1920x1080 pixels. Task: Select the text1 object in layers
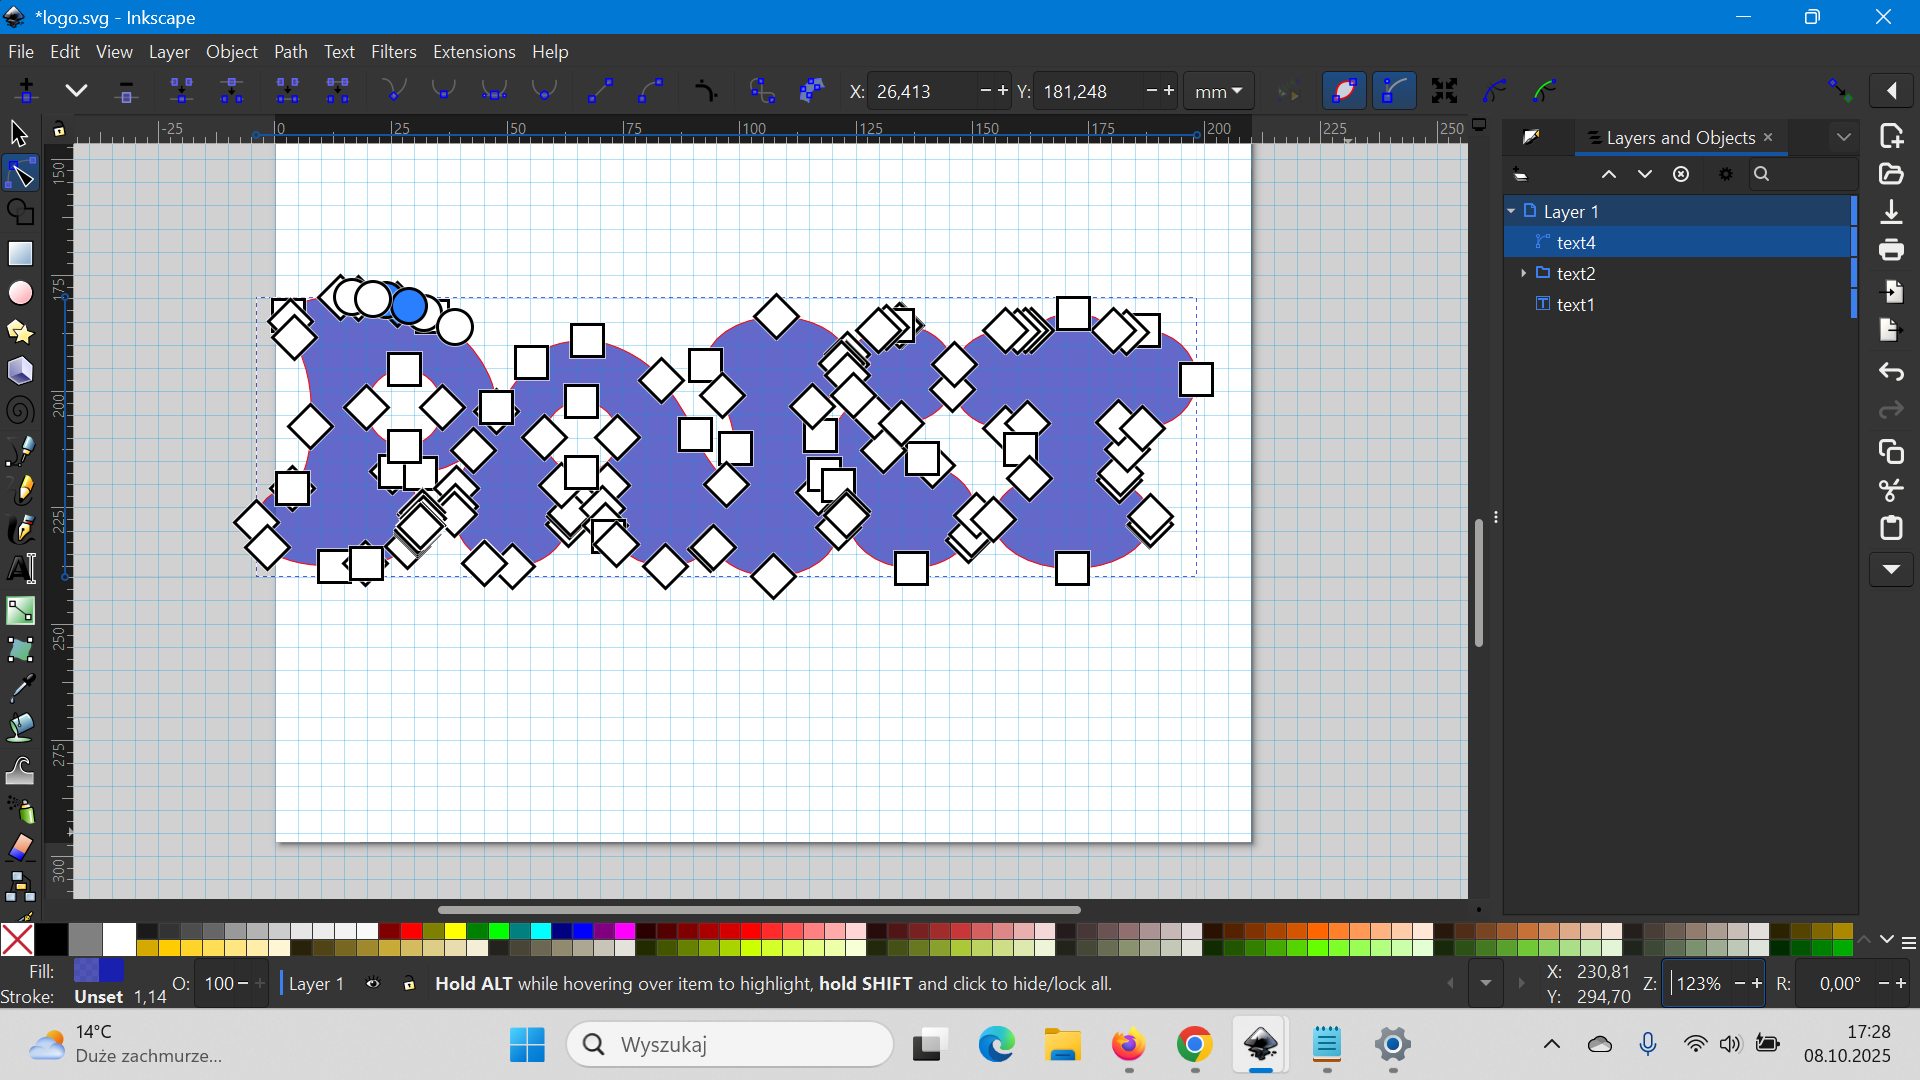coord(1575,304)
